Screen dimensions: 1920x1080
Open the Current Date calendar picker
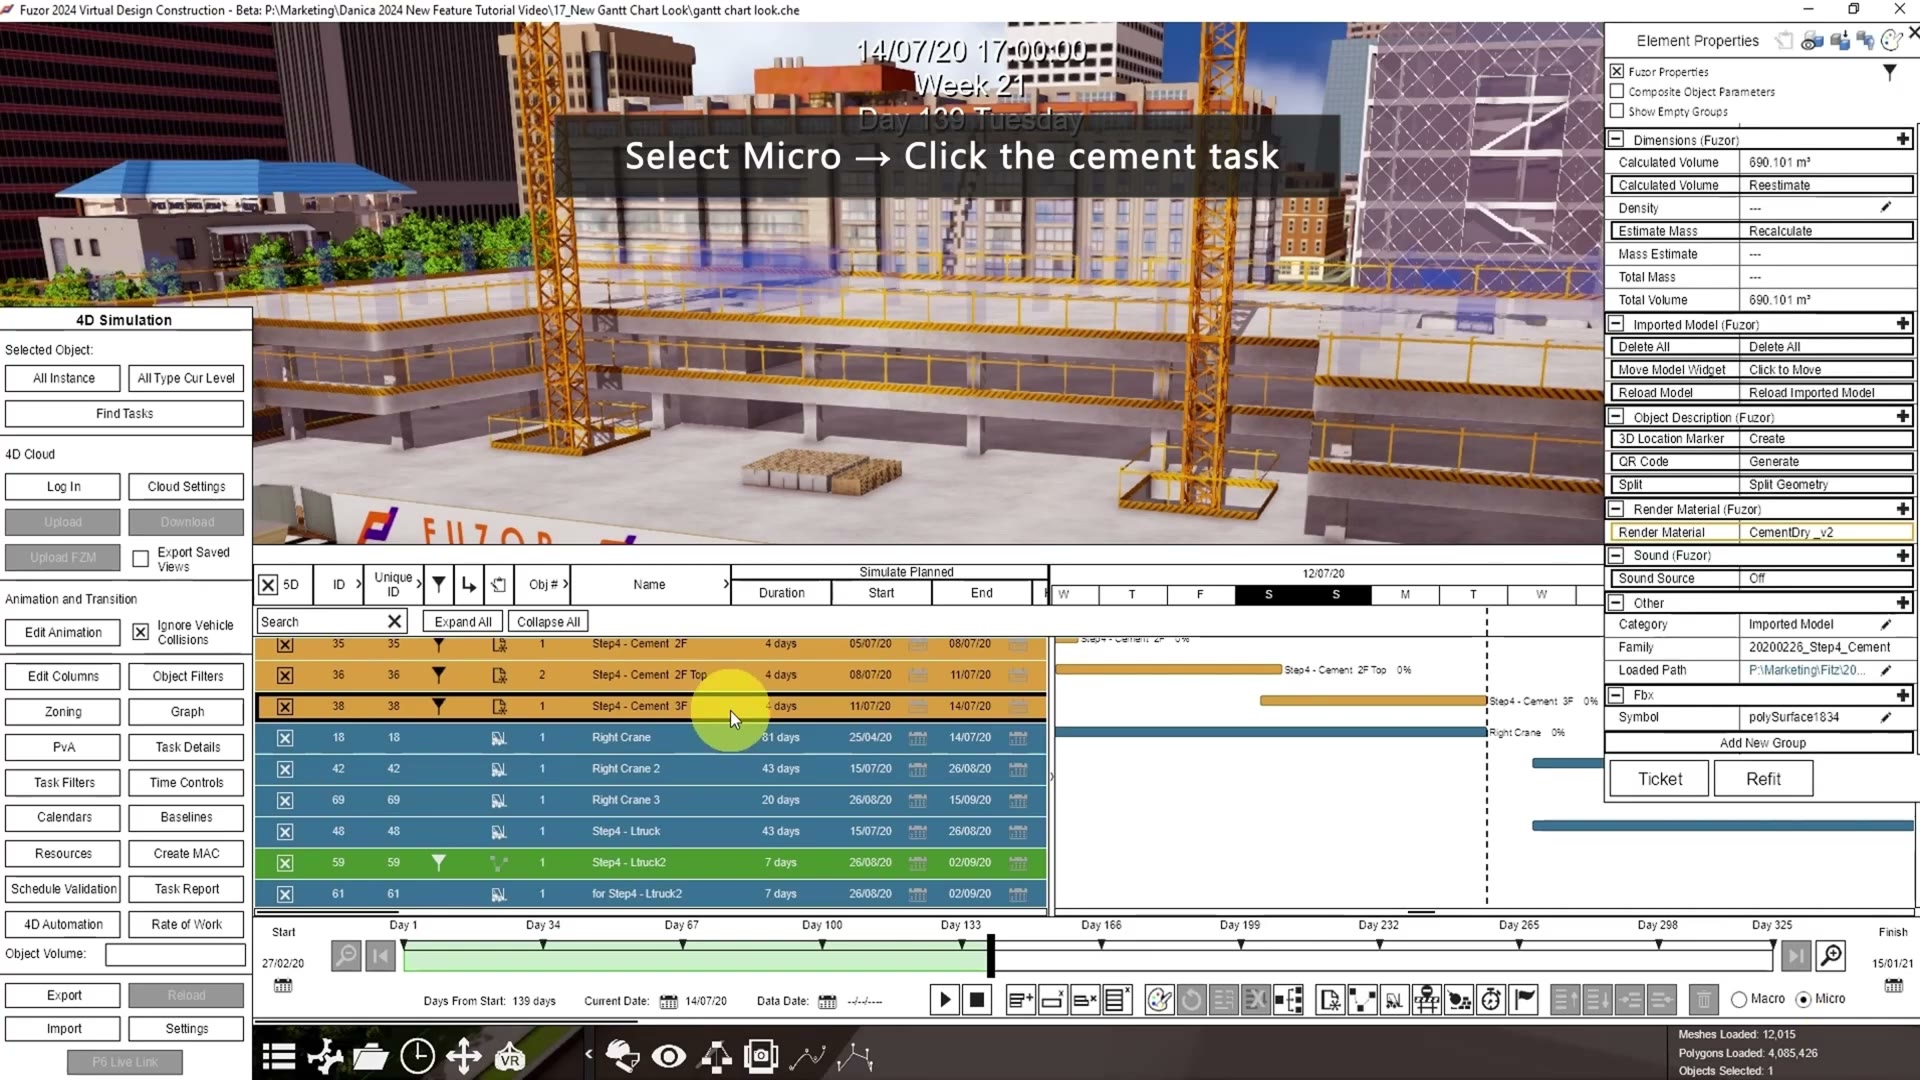[669, 1001]
